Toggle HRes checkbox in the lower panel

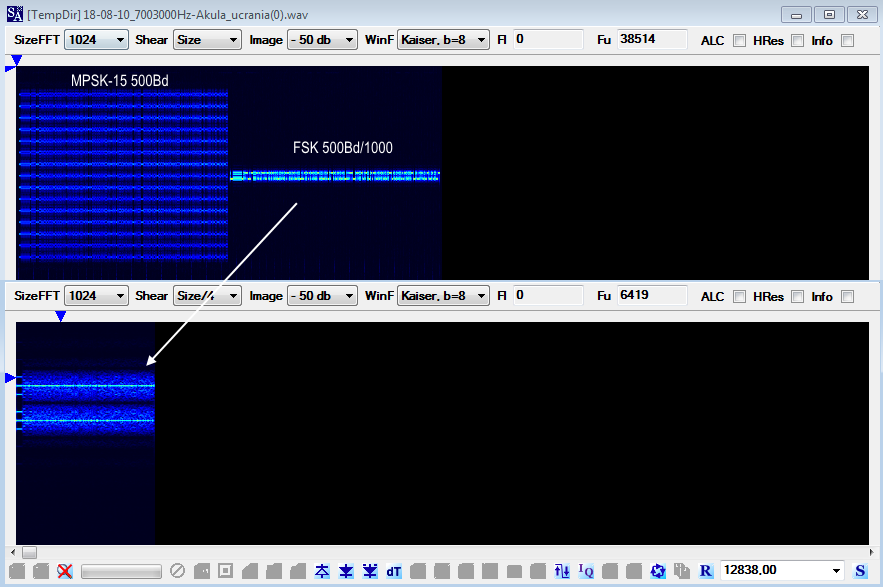pos(797,296)
